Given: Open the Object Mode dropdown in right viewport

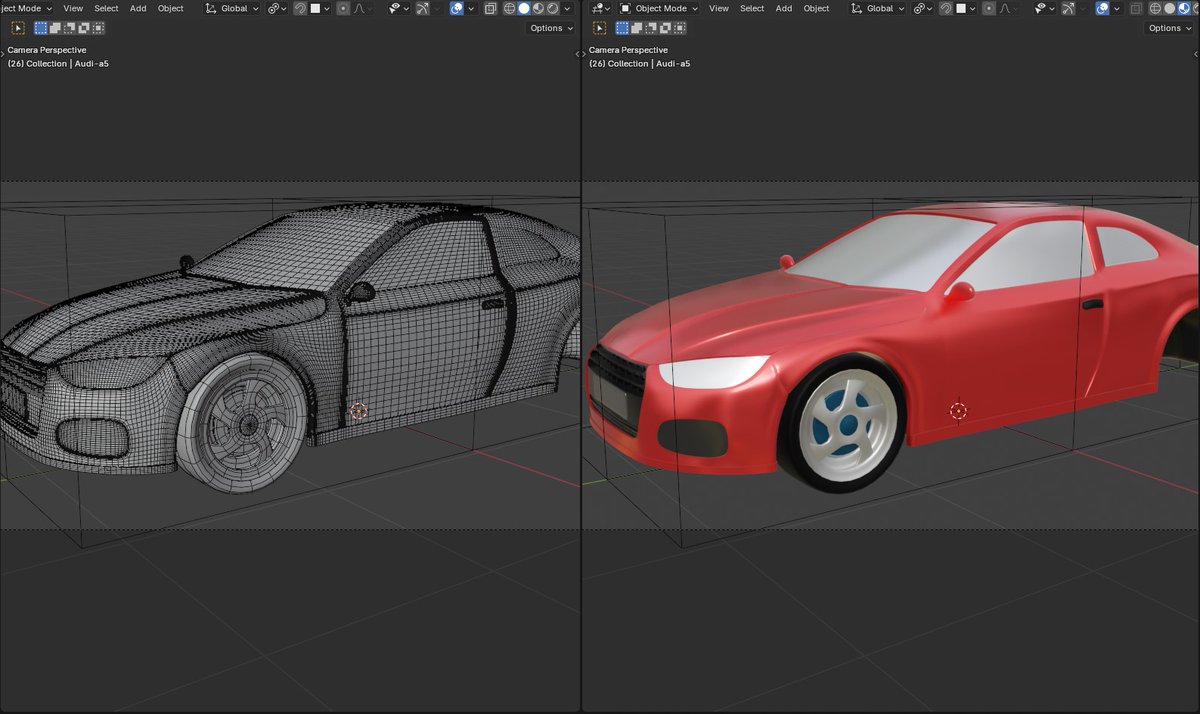Looking at the screenshot, I should pos(660,8).
